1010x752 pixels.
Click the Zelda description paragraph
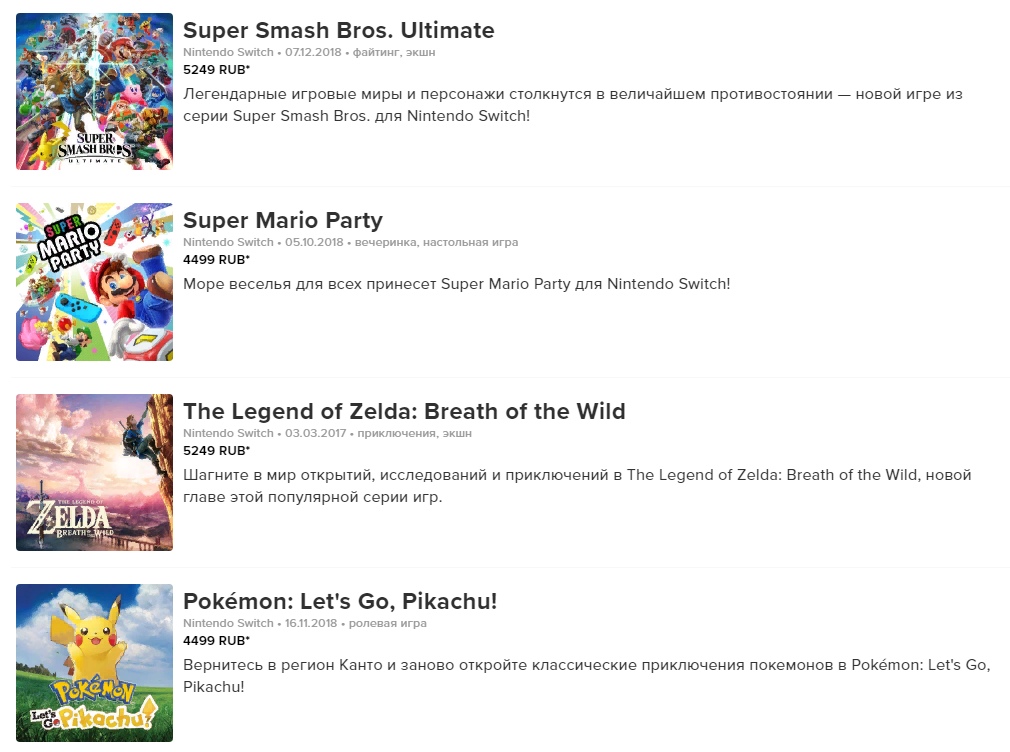pyautogui.click(x=576, y=485)
